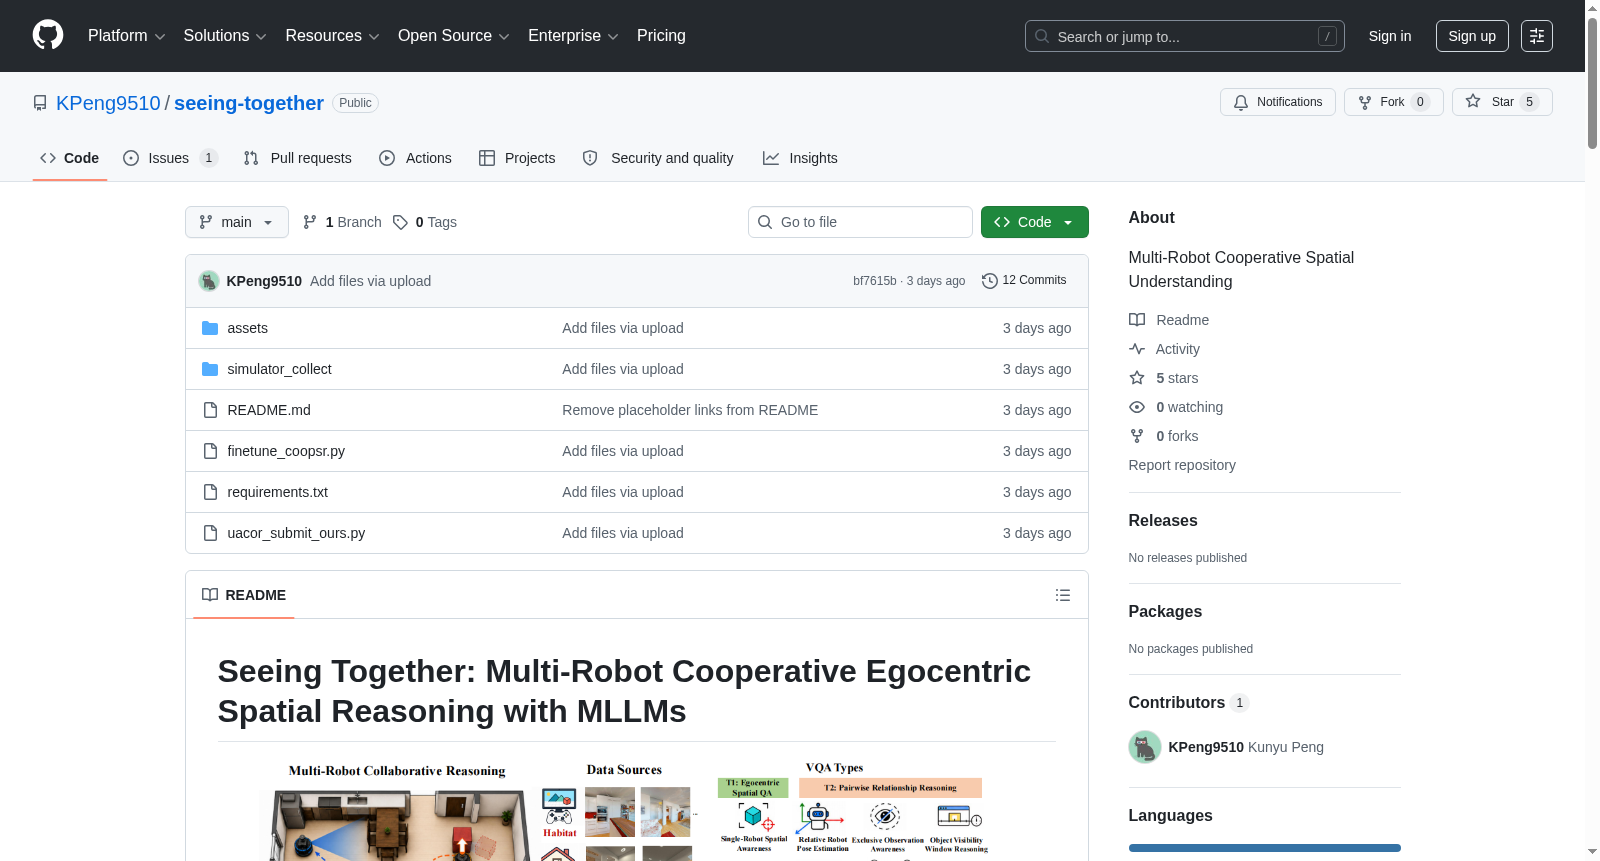Click the README.md file icon

click(210, 410)
